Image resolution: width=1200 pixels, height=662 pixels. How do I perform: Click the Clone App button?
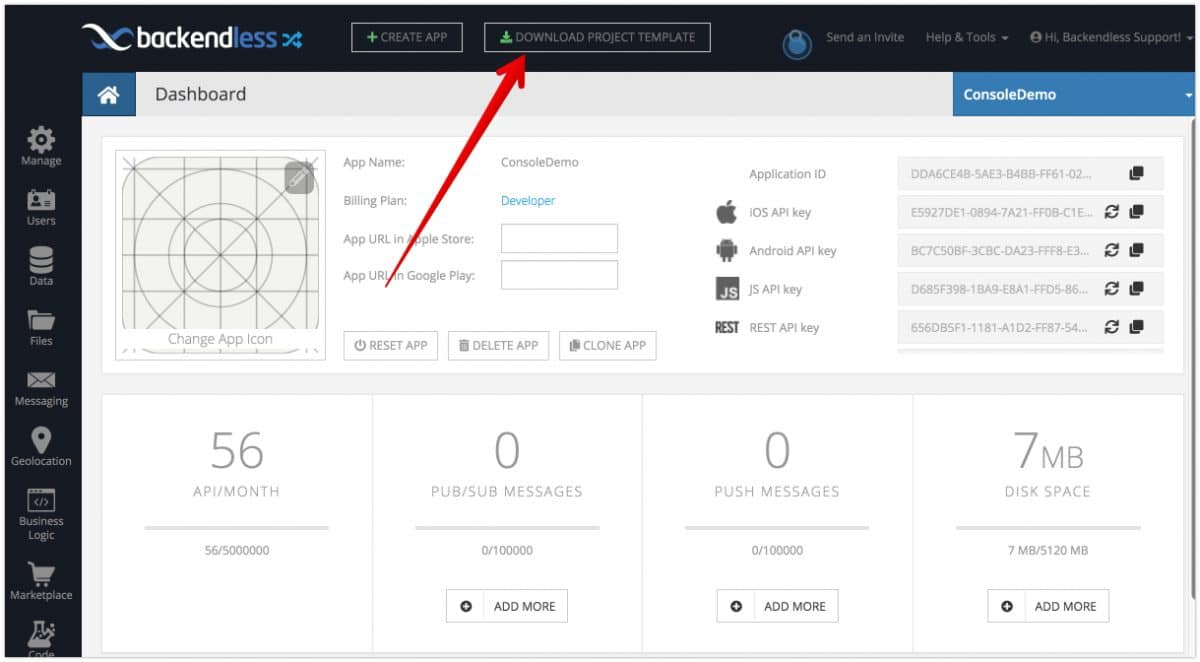click(x=607, y=345)
